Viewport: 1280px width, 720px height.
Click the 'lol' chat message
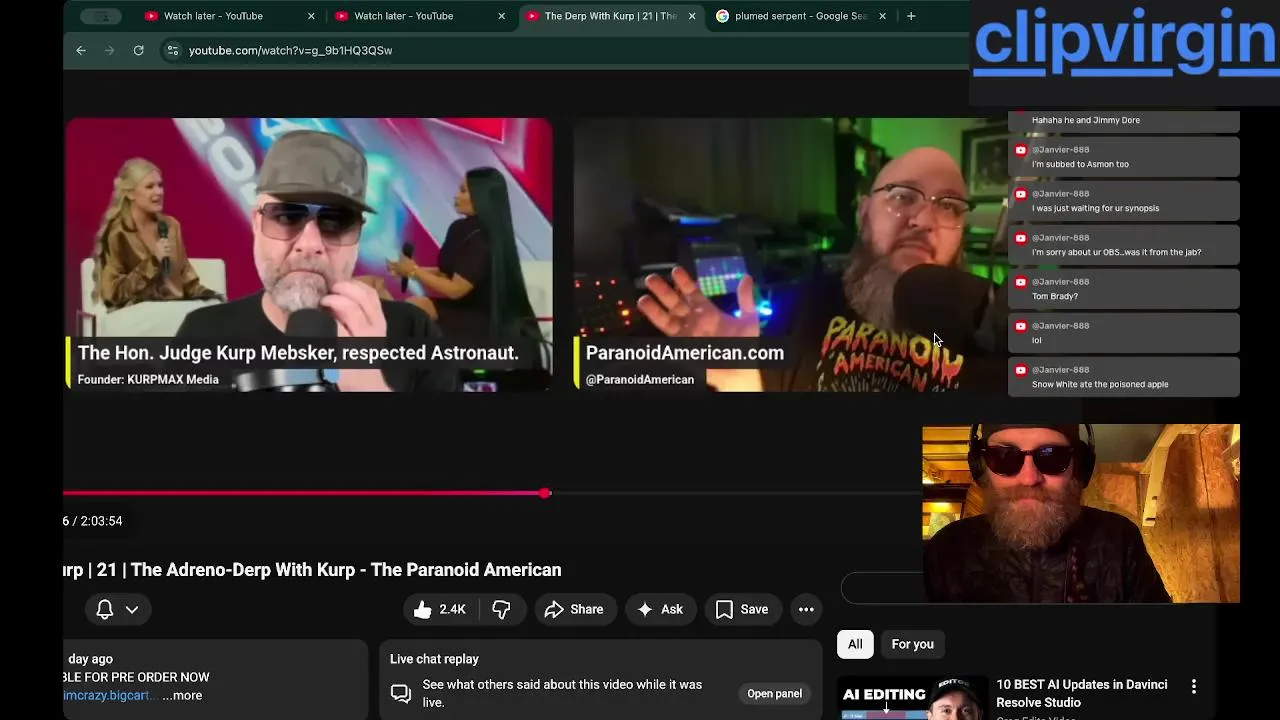click(1124, 333)
